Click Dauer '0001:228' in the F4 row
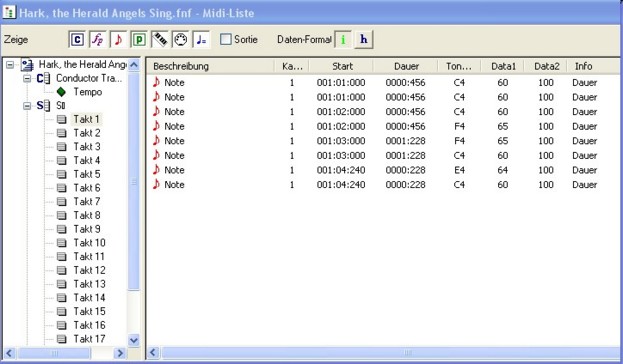 click(405, 141)
